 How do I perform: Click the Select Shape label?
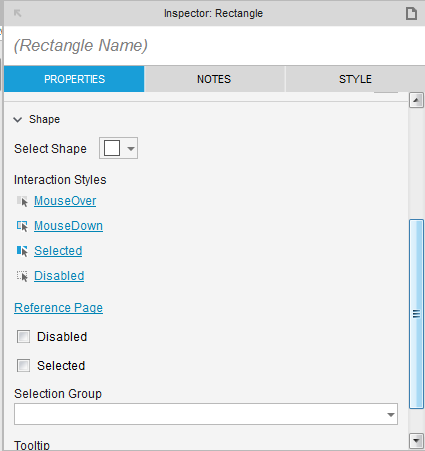[x=50, y=149]
